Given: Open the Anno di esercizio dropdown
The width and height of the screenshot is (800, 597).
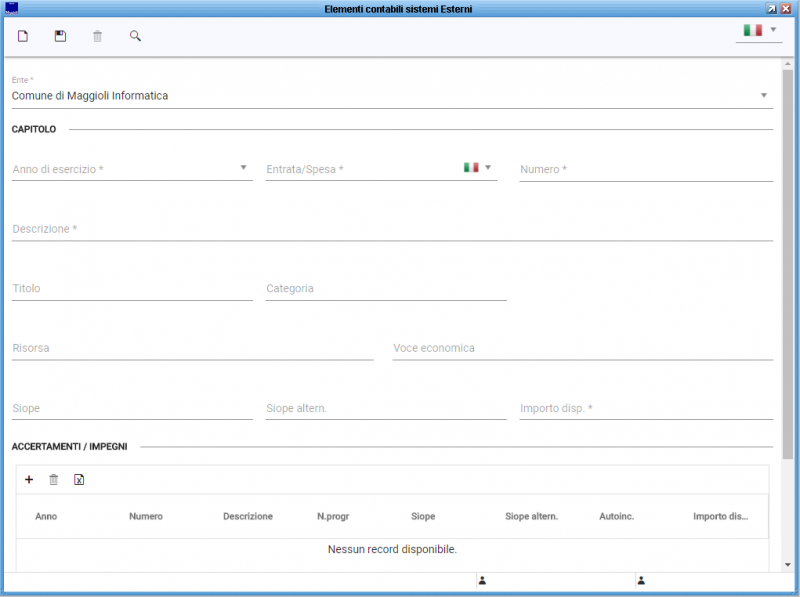Looking at the screenshot, I should [x=243, y=168].
